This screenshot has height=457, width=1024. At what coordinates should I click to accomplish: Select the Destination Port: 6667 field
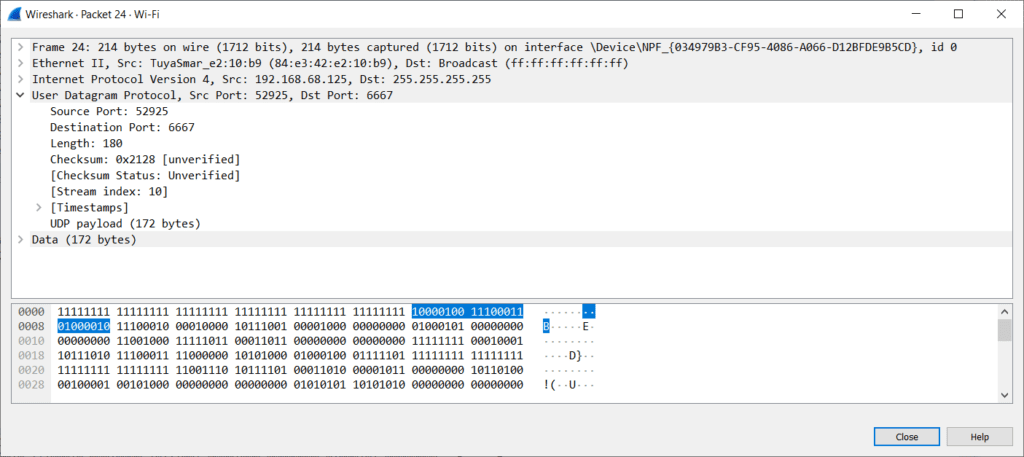coord(122,127)
